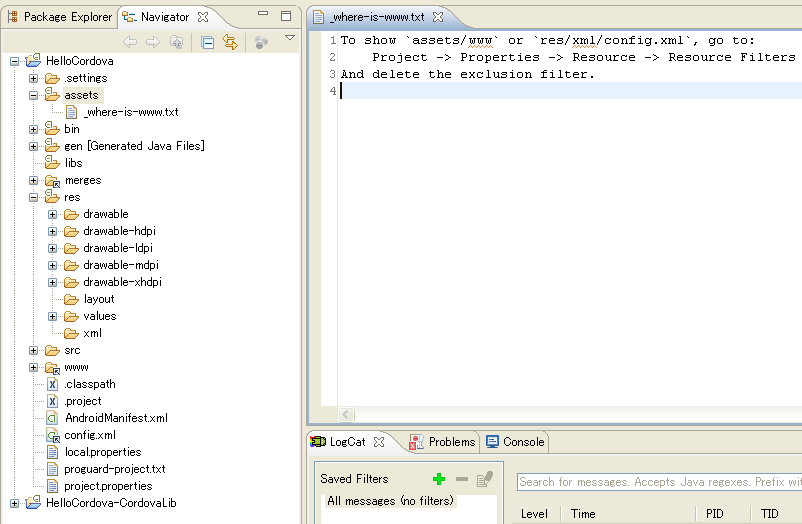Open the Problems tab

443,442
